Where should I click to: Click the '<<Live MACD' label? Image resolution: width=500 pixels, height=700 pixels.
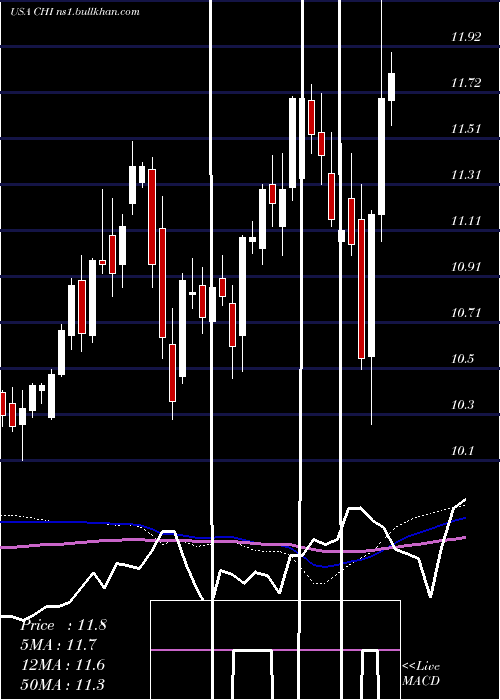point(421,673)
